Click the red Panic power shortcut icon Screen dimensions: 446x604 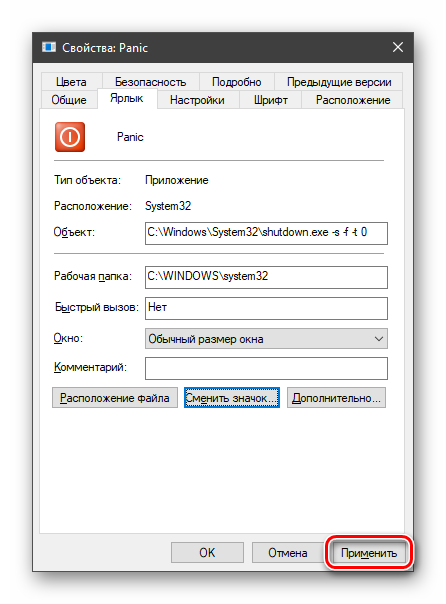click(70, 137)
